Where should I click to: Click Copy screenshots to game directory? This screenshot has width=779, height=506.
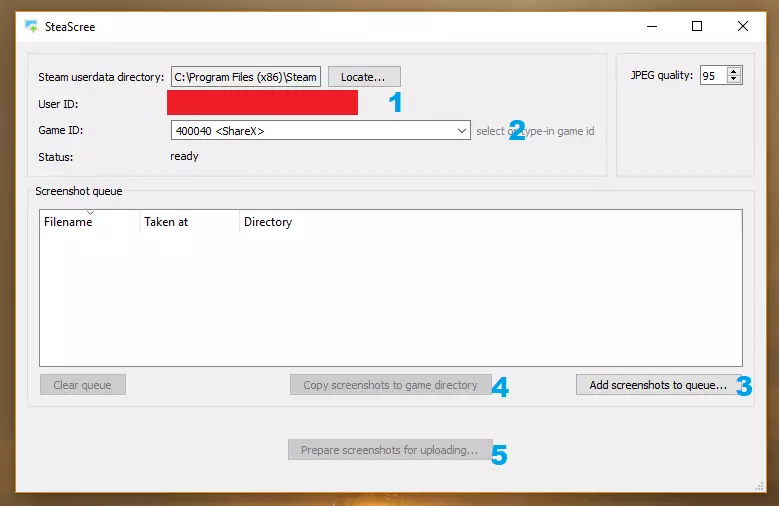click(390, 385)
